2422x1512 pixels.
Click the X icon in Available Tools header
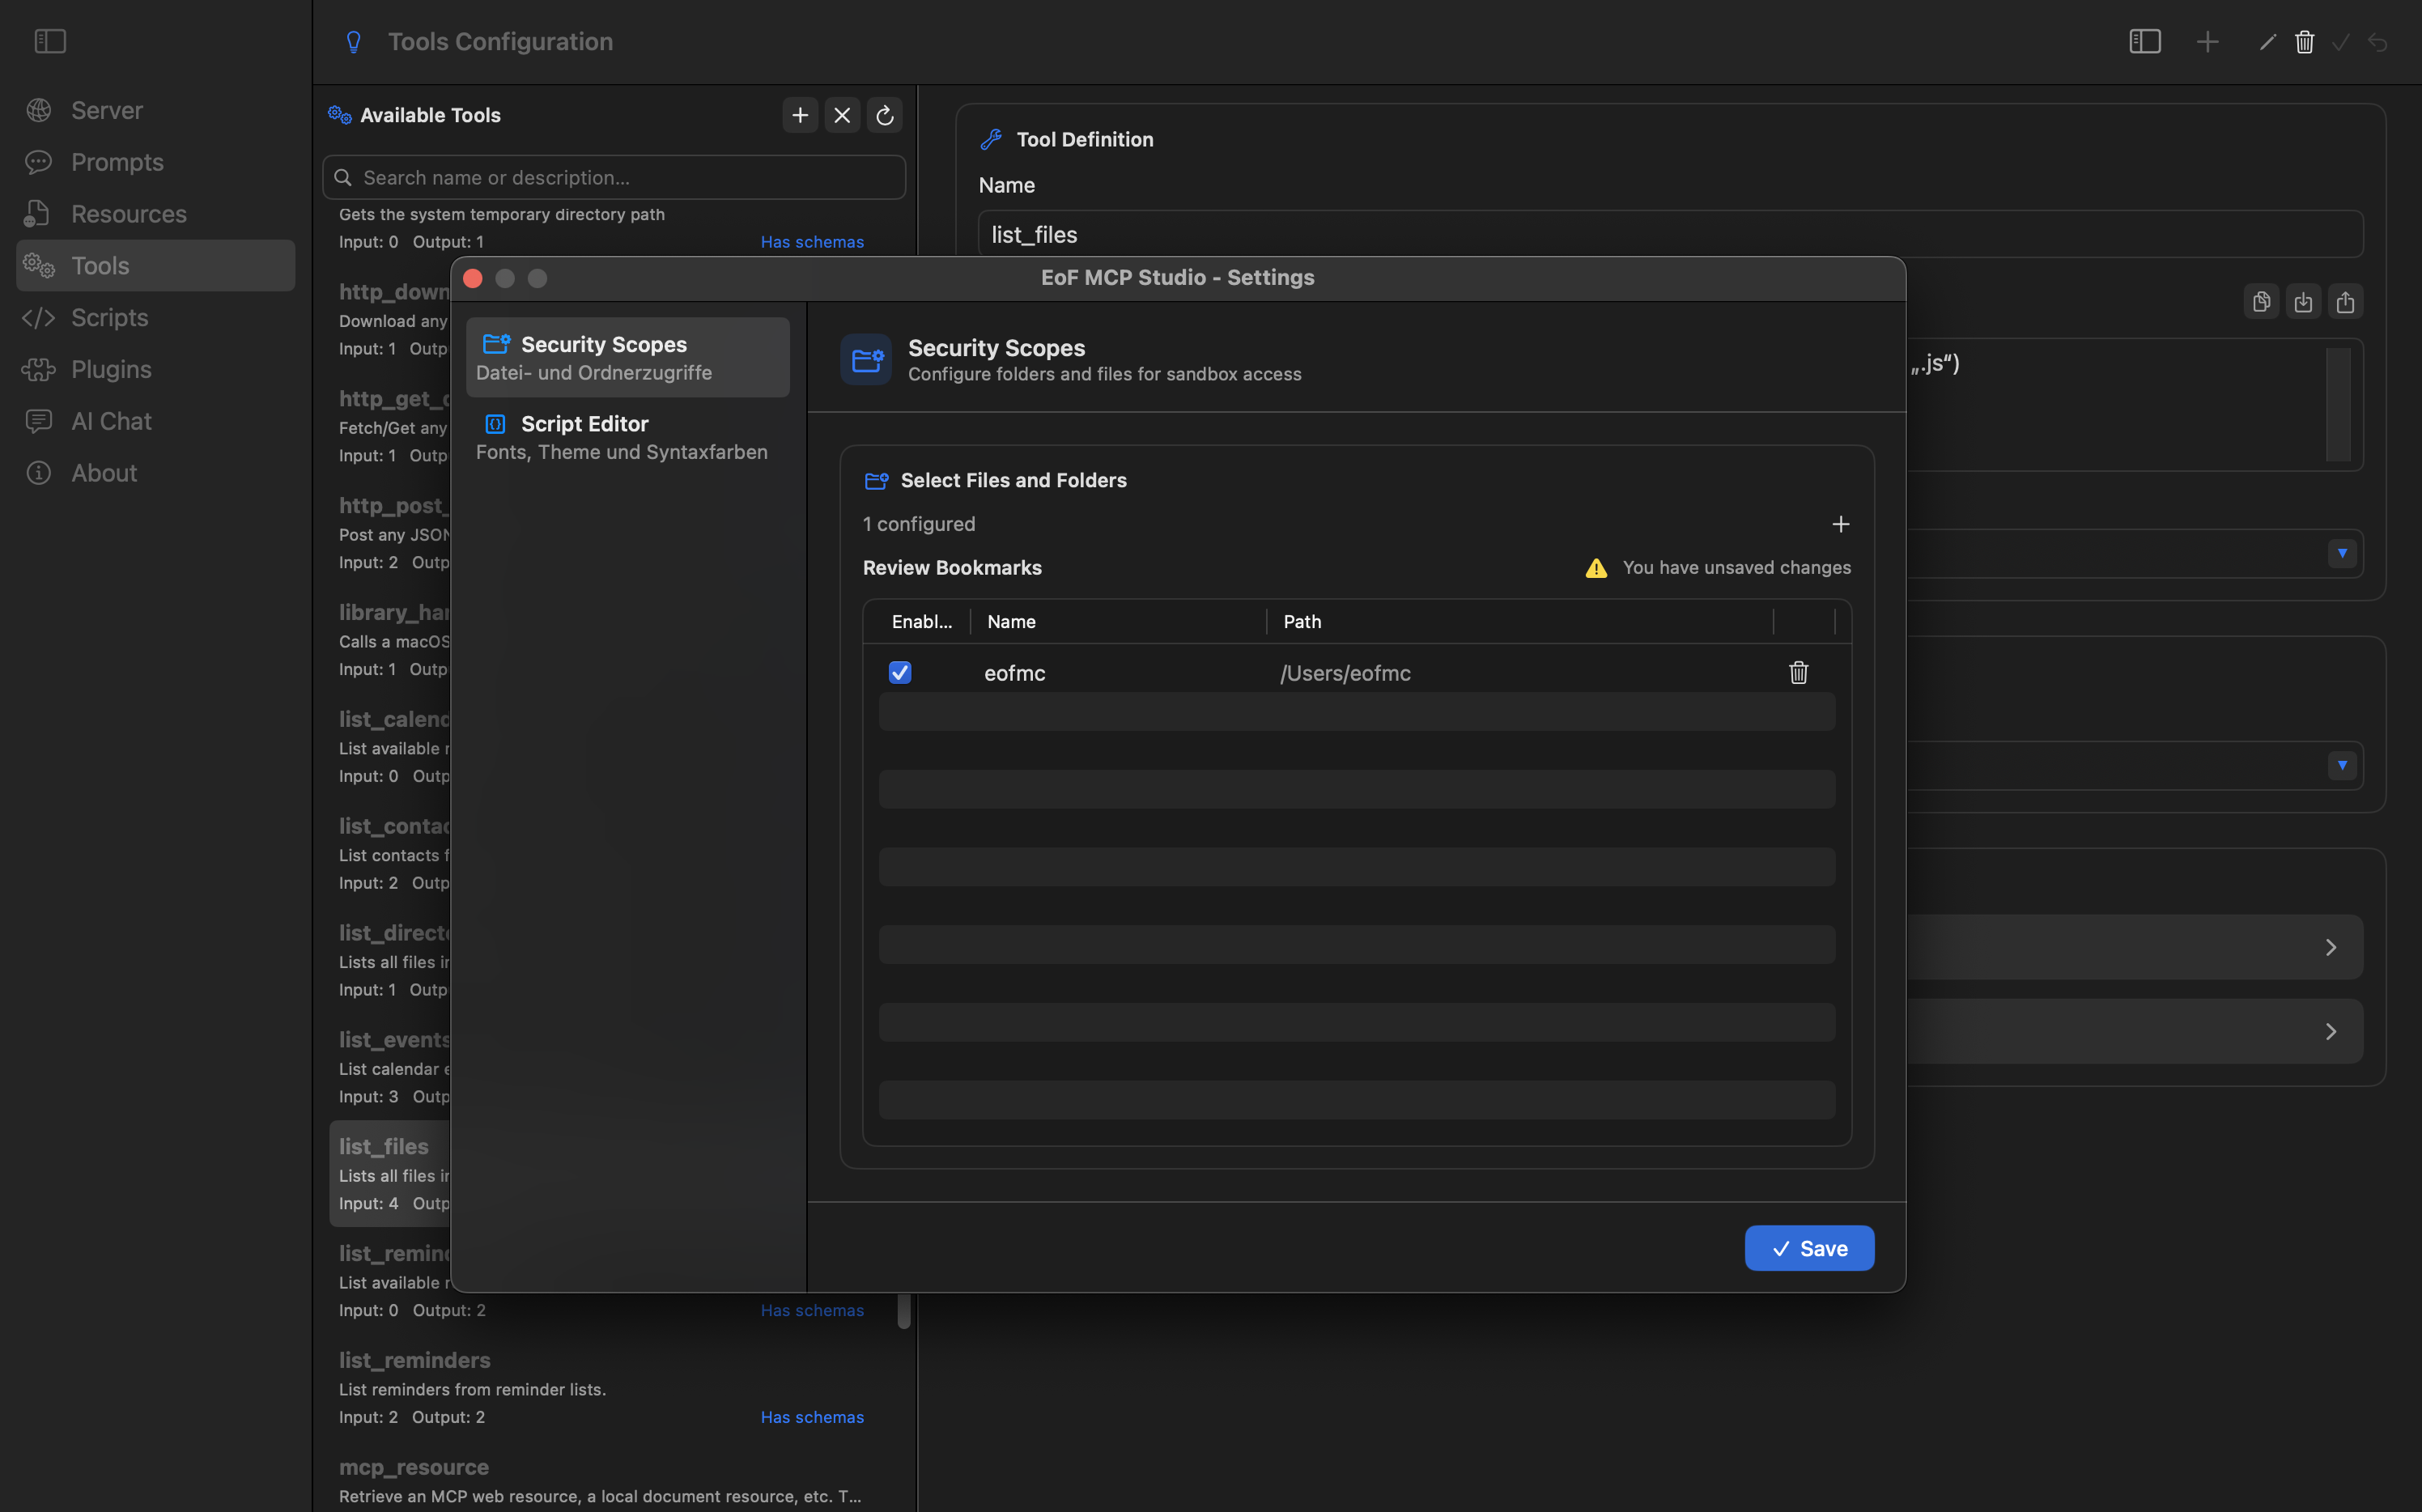pos(842,115)
